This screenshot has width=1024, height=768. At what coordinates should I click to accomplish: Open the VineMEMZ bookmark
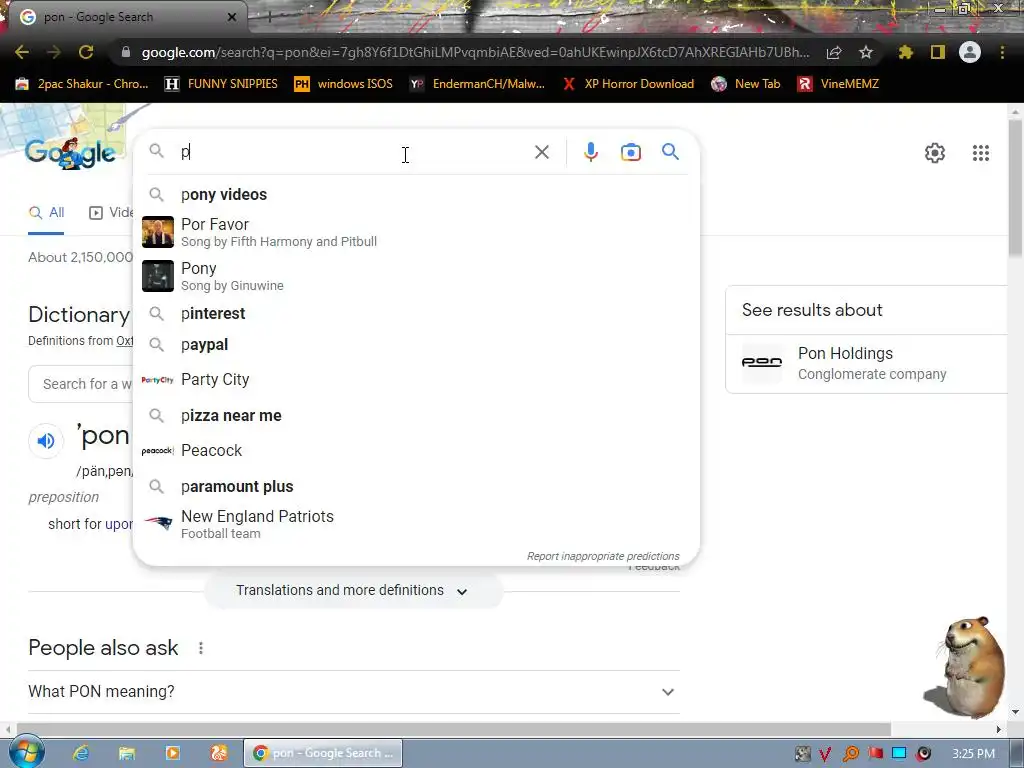point(839,84)
